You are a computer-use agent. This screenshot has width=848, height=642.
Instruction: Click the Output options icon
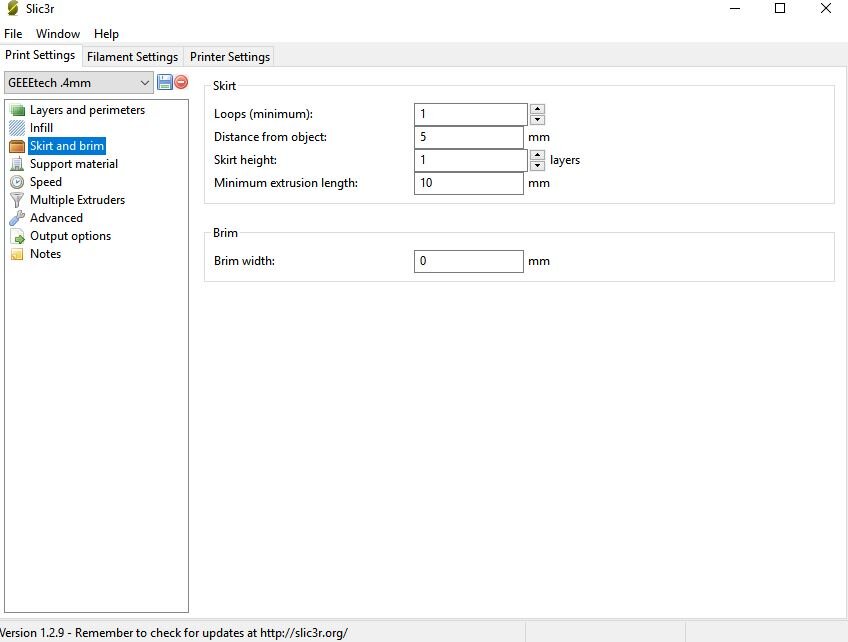(17, 236)
